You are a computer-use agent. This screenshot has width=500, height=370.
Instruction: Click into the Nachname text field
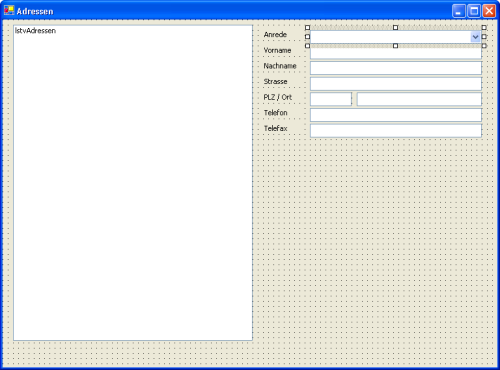(396, 68)
